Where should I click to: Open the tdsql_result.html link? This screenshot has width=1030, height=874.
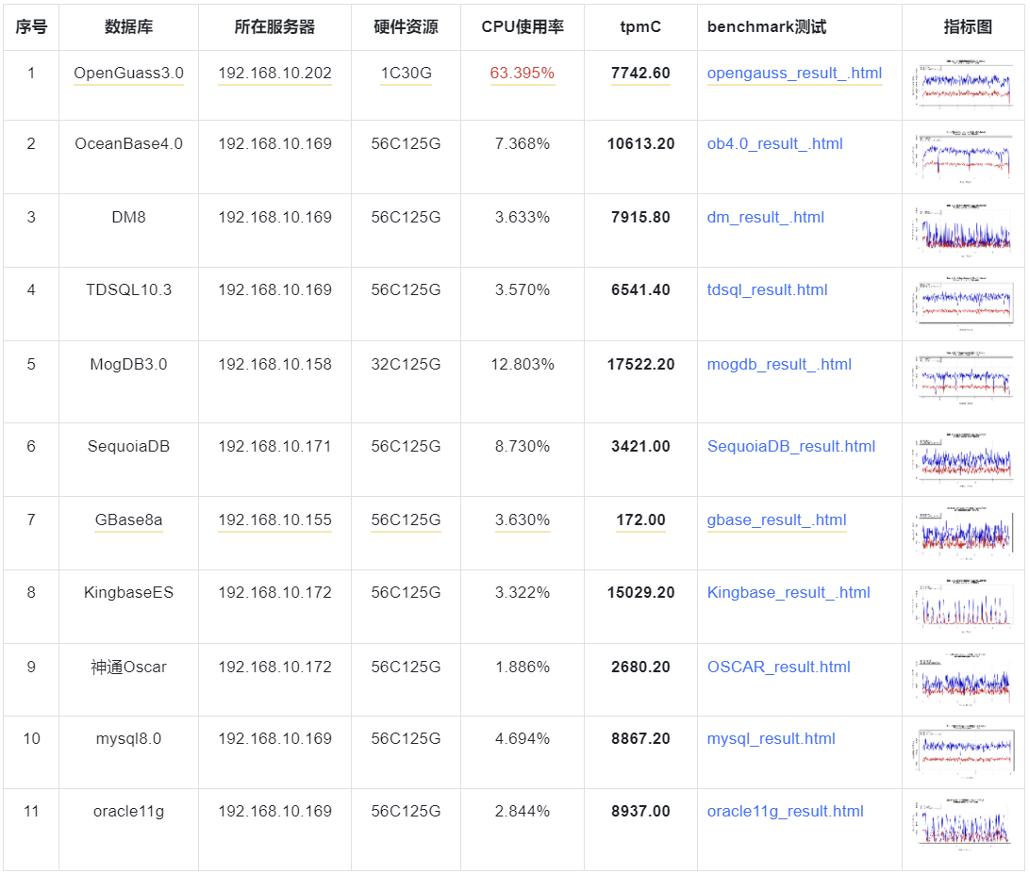click(x=767, y=290)
